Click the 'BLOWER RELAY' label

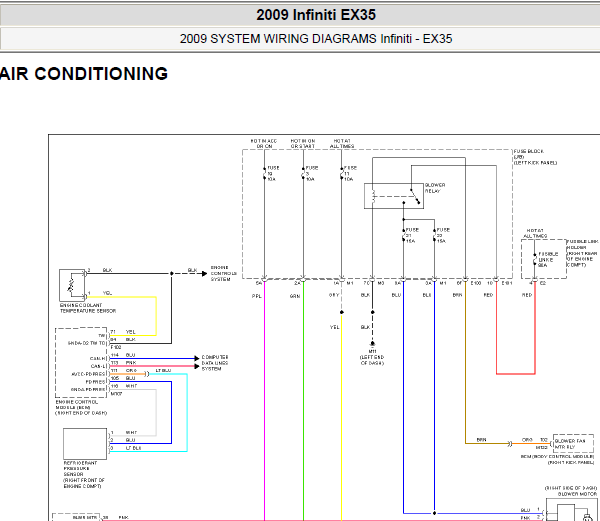[435, 188]
